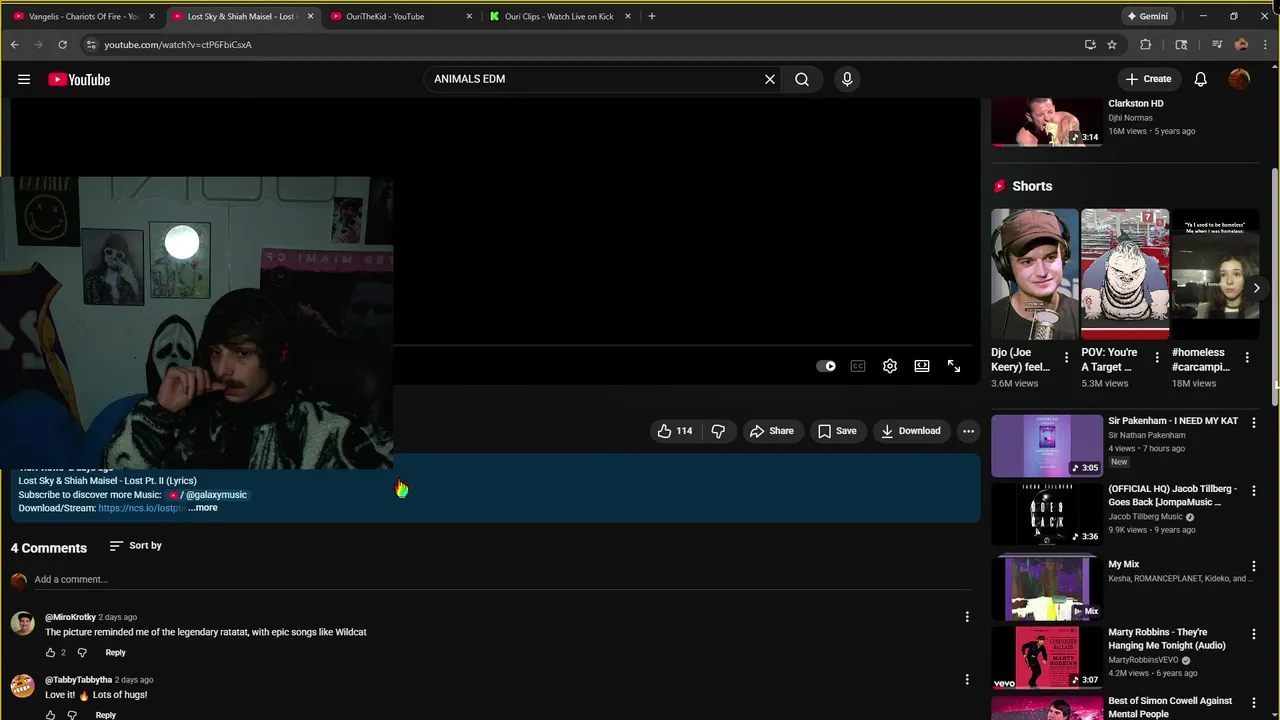Image resolution: width=1280 pixels, height=720 pixels.
Task: Enter full screen on the player
Action: point(954,366)
